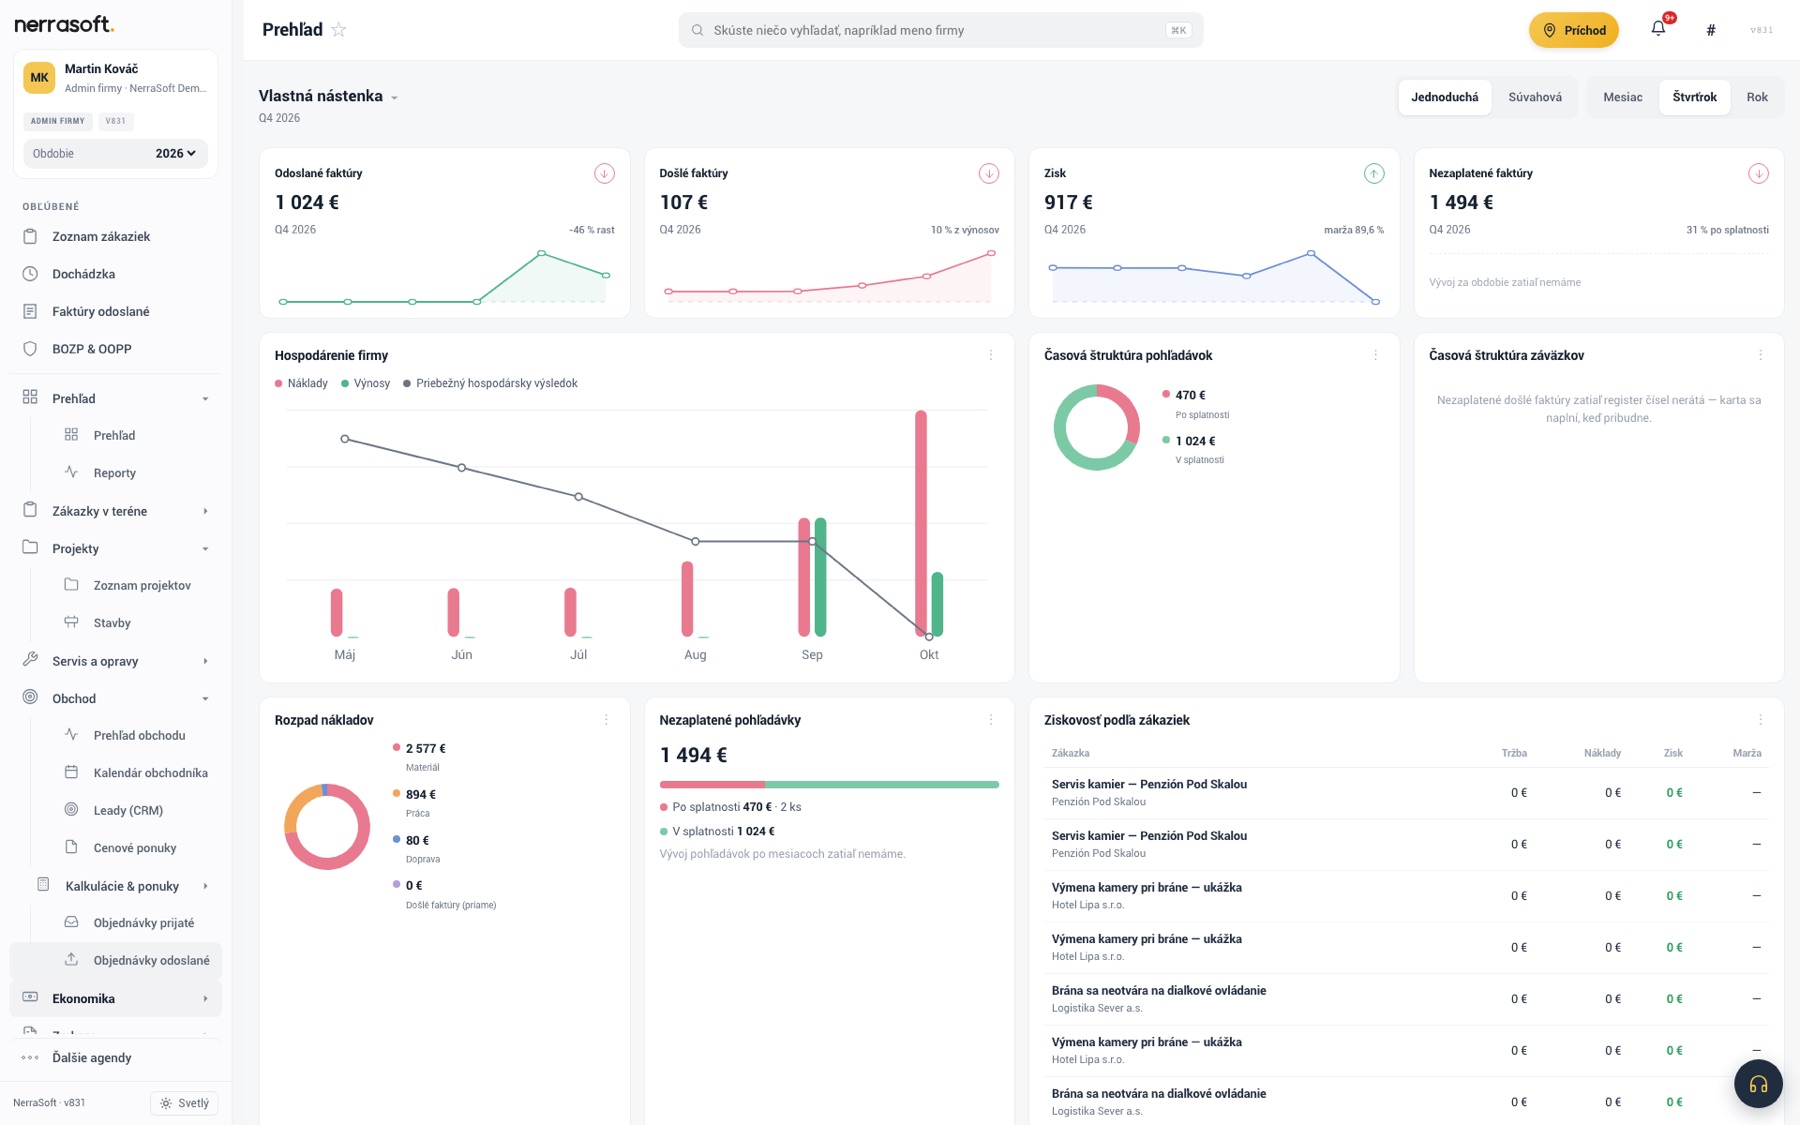Open Dochádzka clock icon in favorites
The width and height of the screenshot is (1800, 1125).
[30, 274]
